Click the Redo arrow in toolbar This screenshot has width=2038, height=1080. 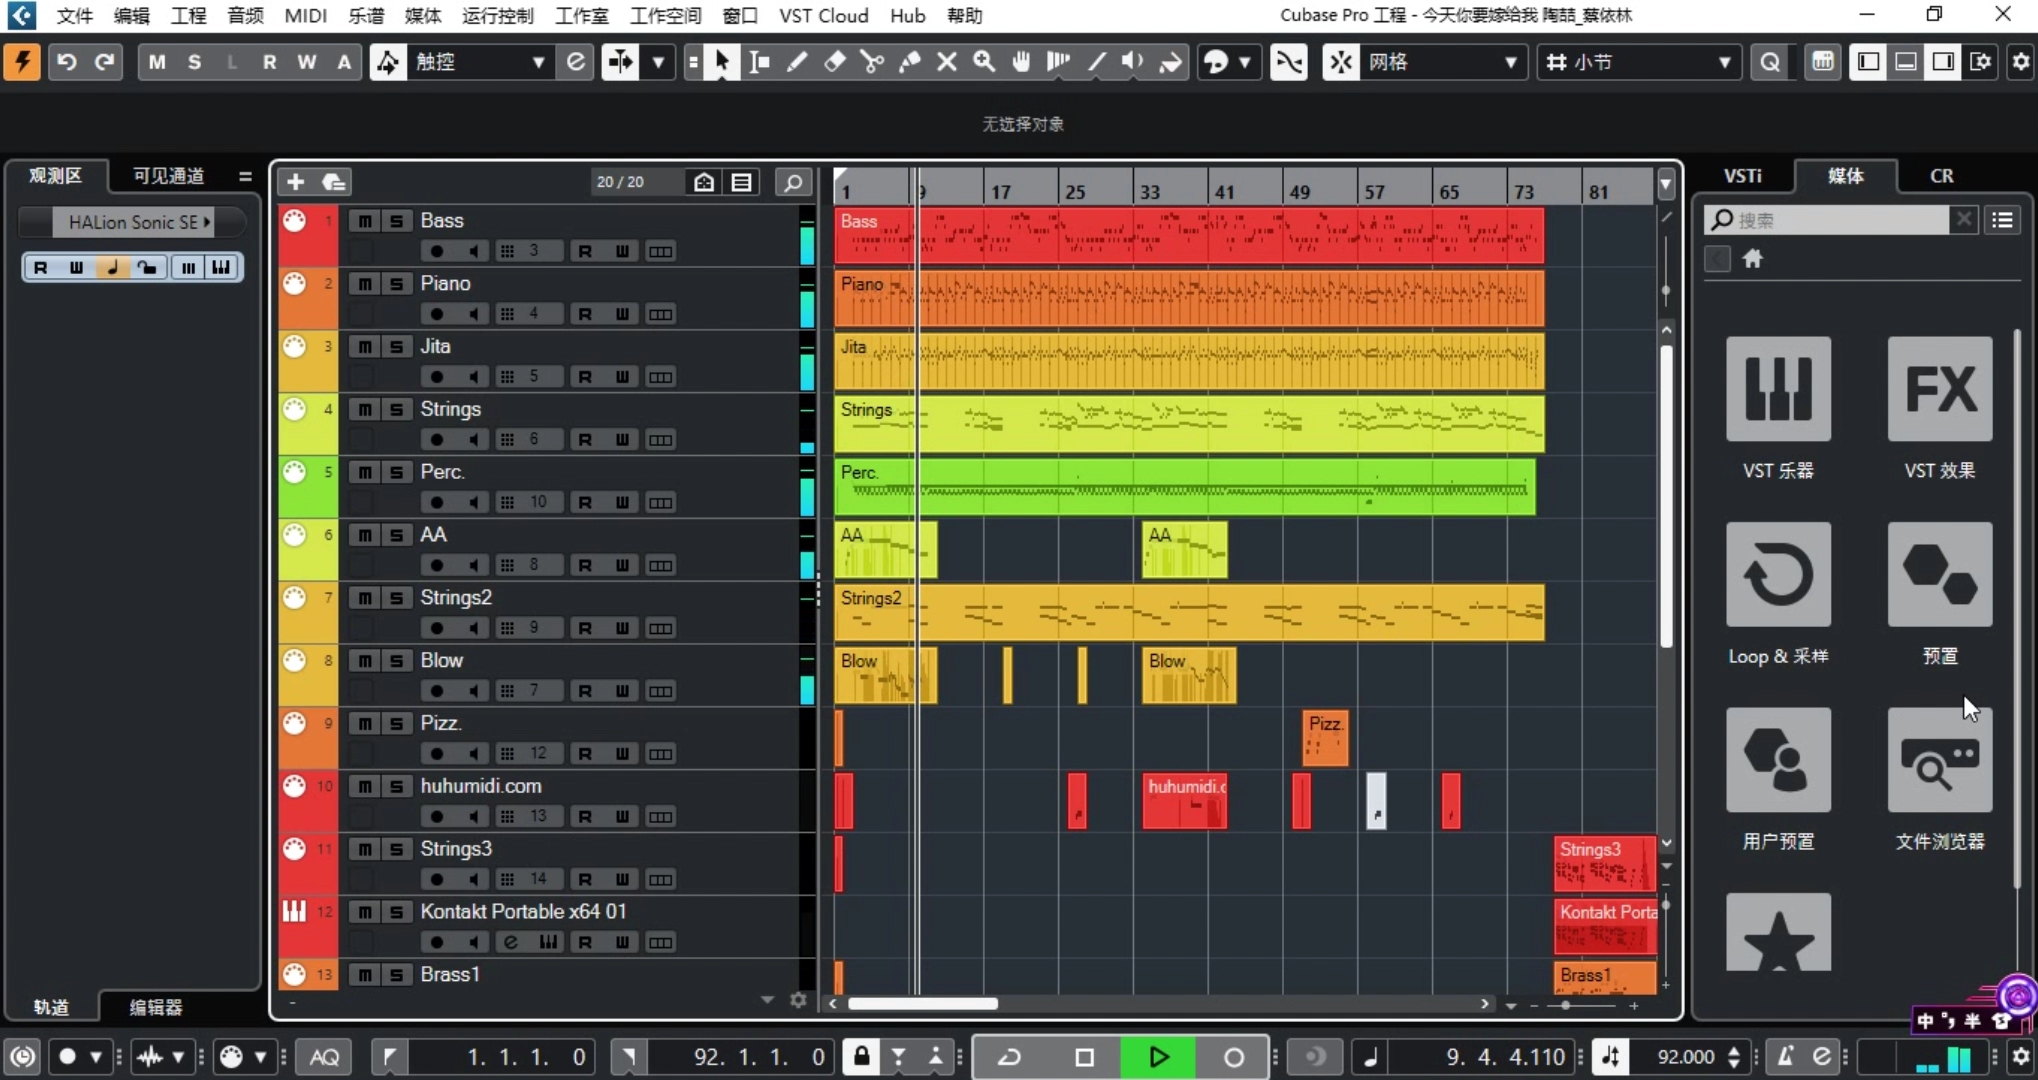pos(104,62)
